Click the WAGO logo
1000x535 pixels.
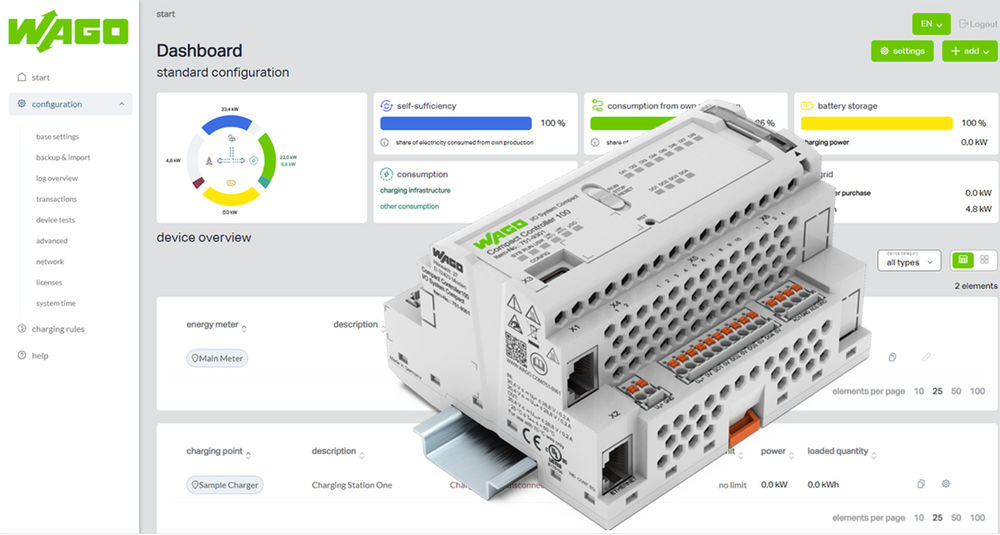click(x=68, y=30)
